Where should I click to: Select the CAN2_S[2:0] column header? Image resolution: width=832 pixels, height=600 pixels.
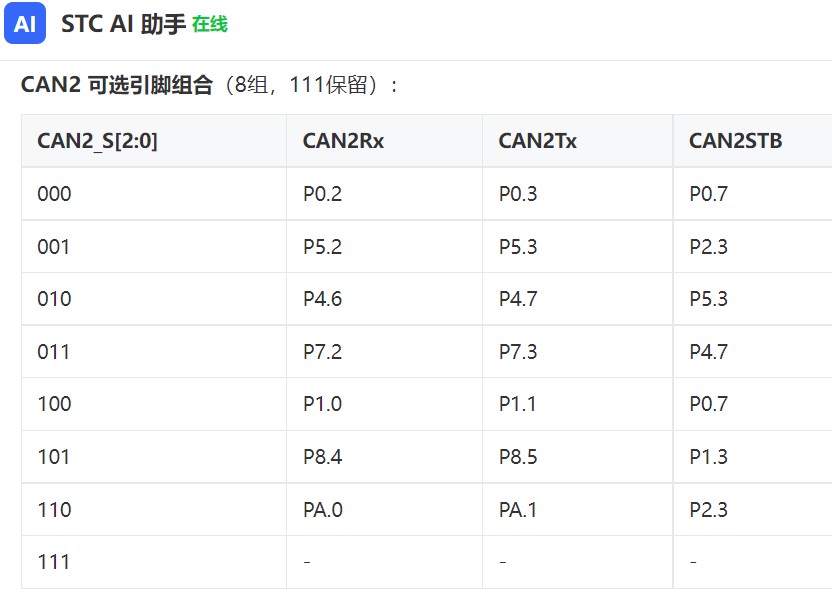point(98,141)
